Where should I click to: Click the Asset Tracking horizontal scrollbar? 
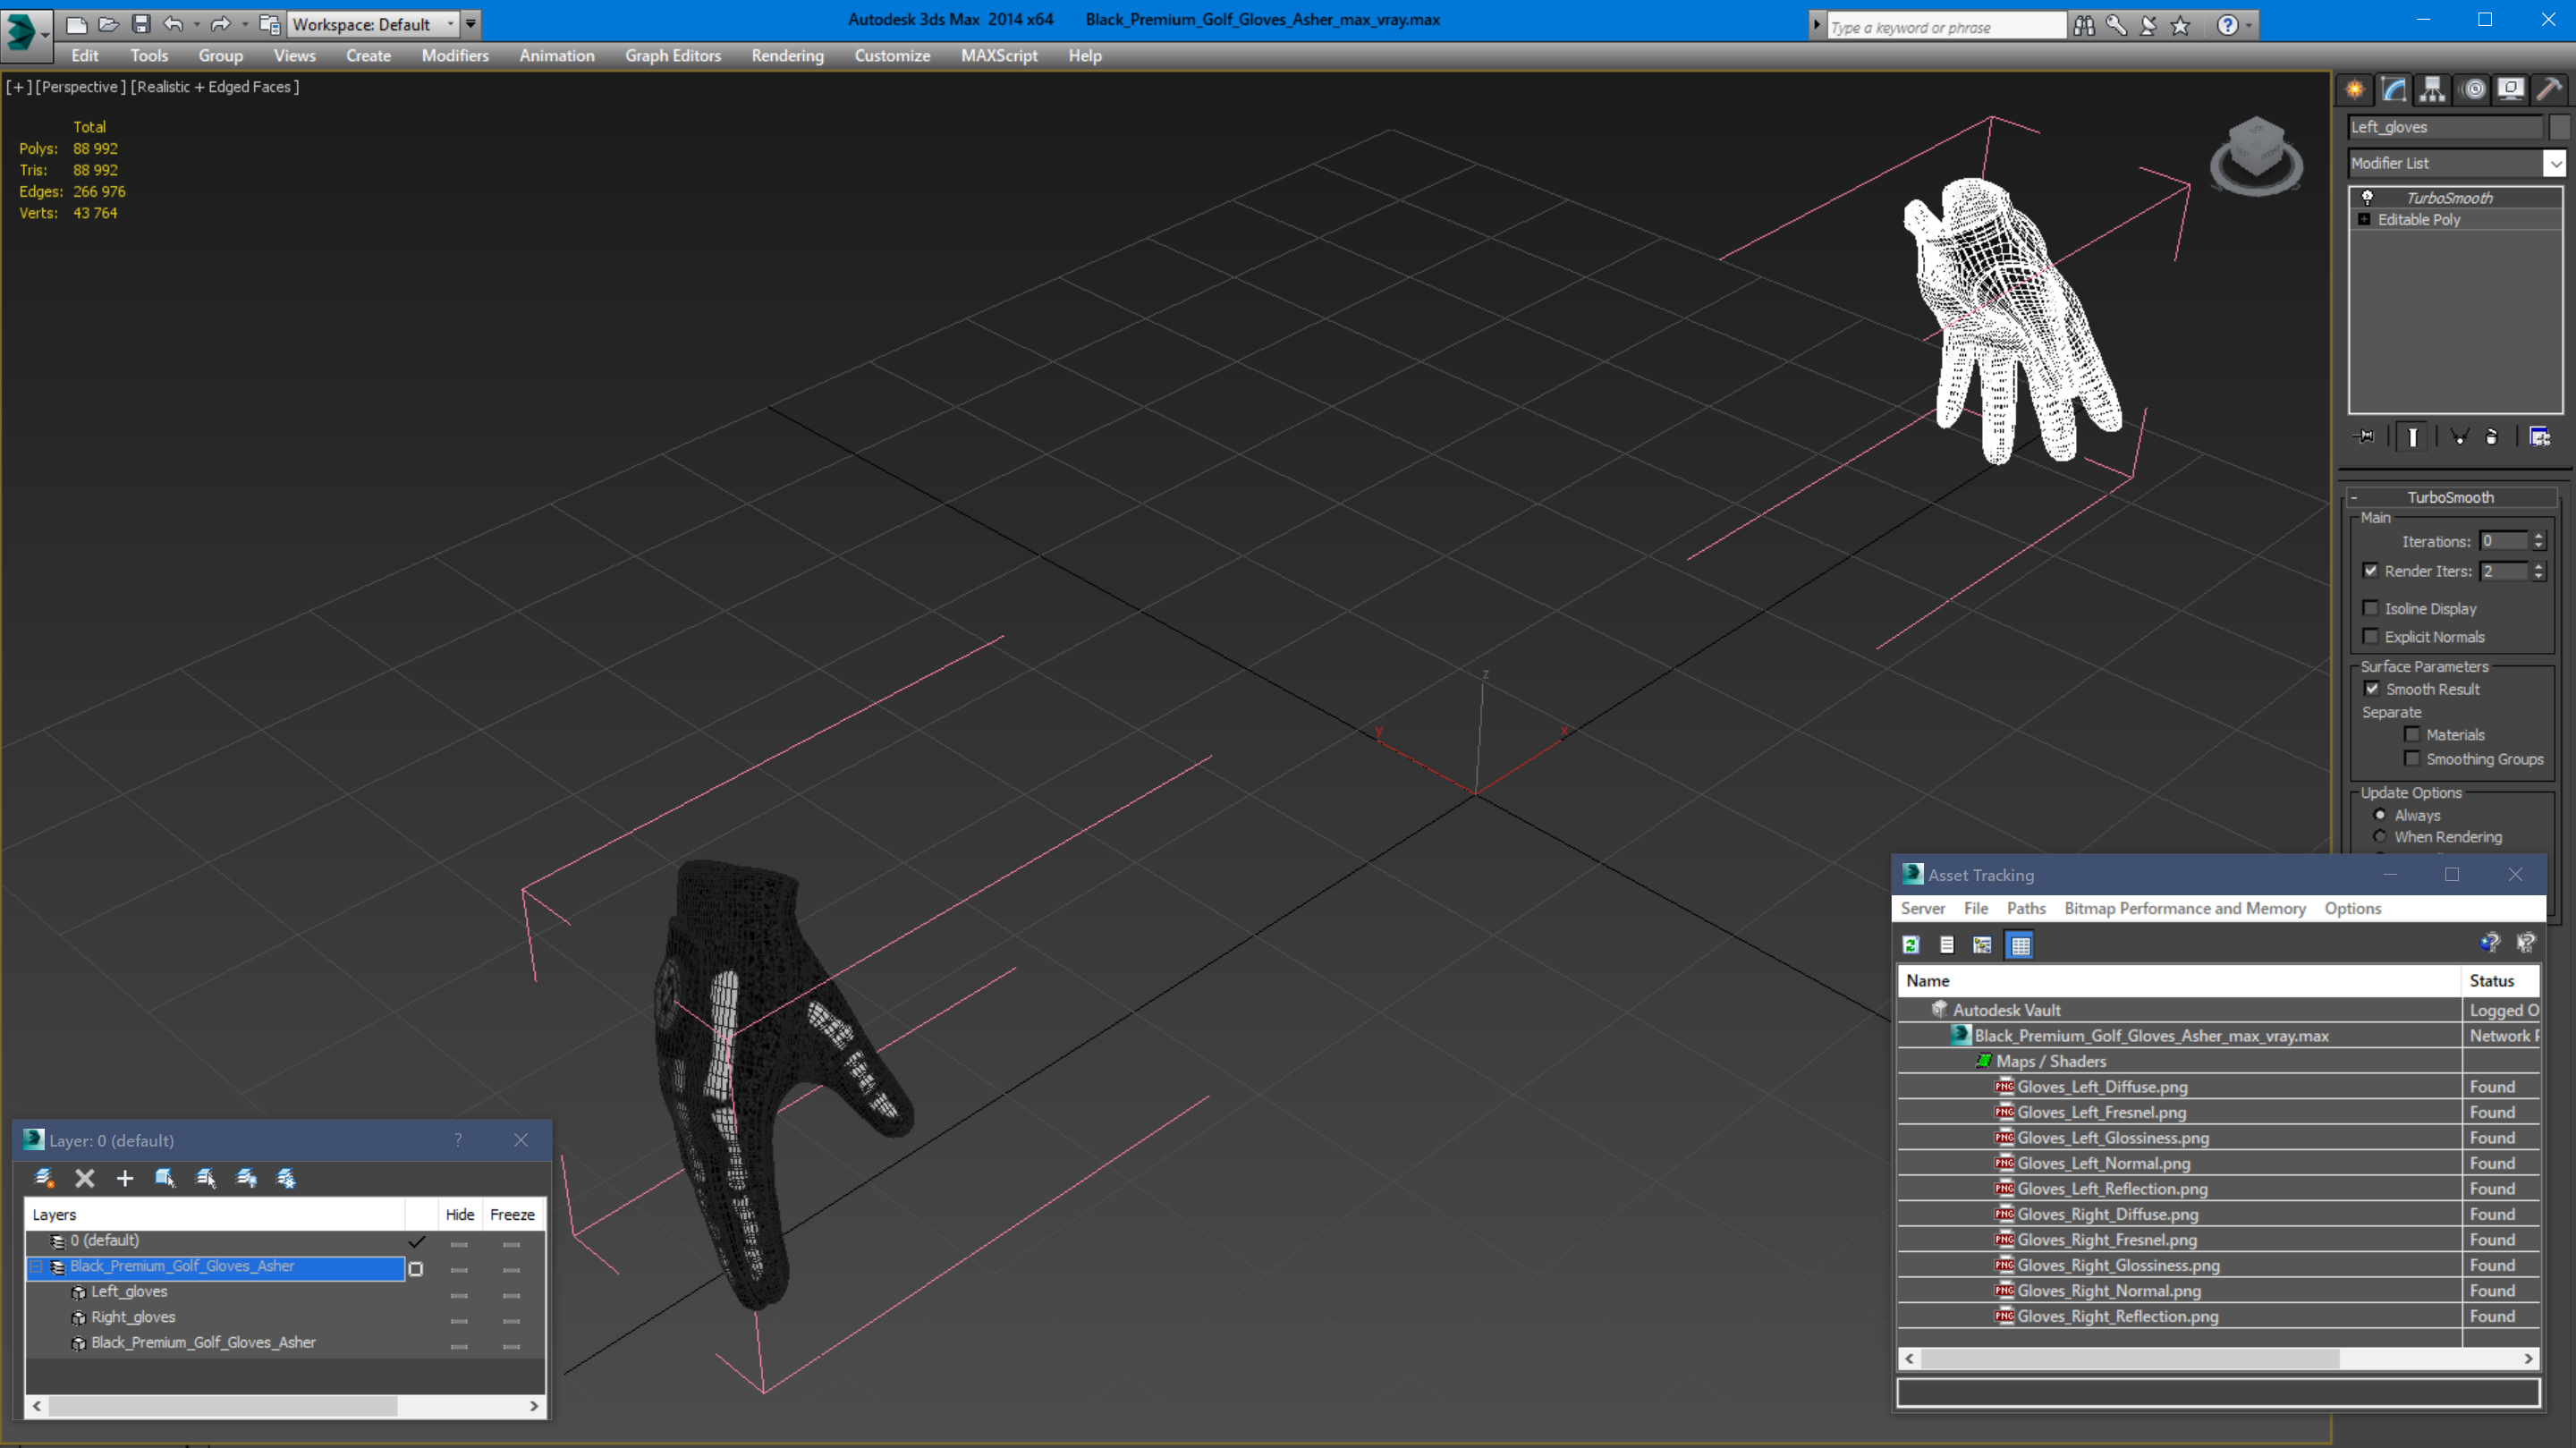tap(2219, 1358)
